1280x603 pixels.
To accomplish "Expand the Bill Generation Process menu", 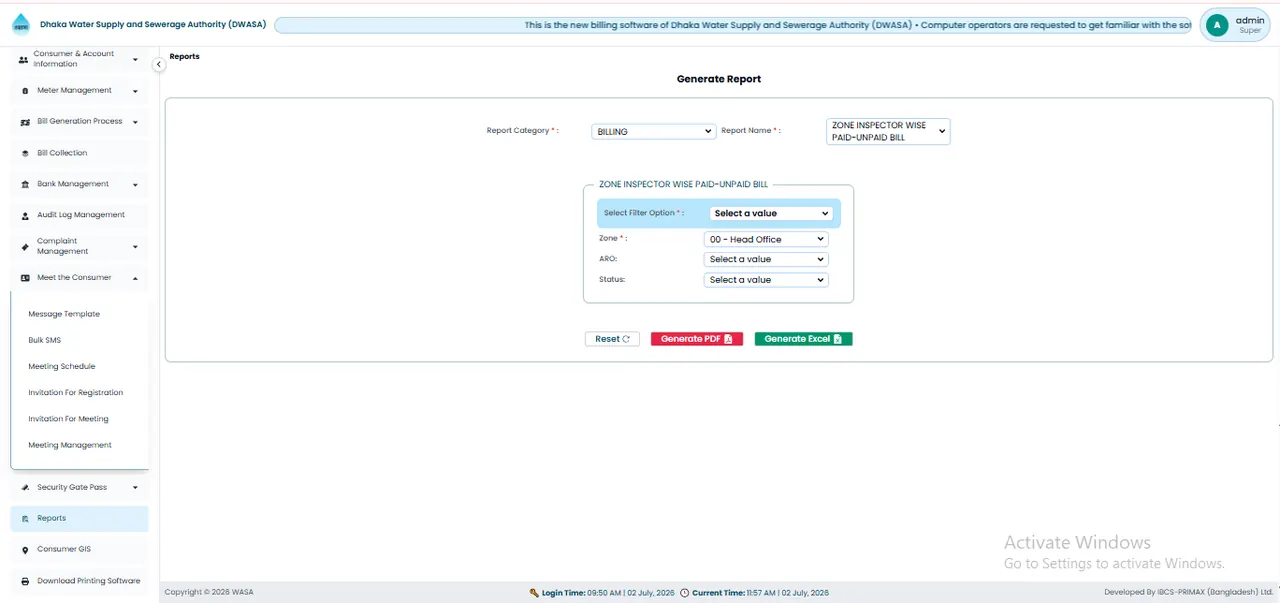I will click(135, 122).
